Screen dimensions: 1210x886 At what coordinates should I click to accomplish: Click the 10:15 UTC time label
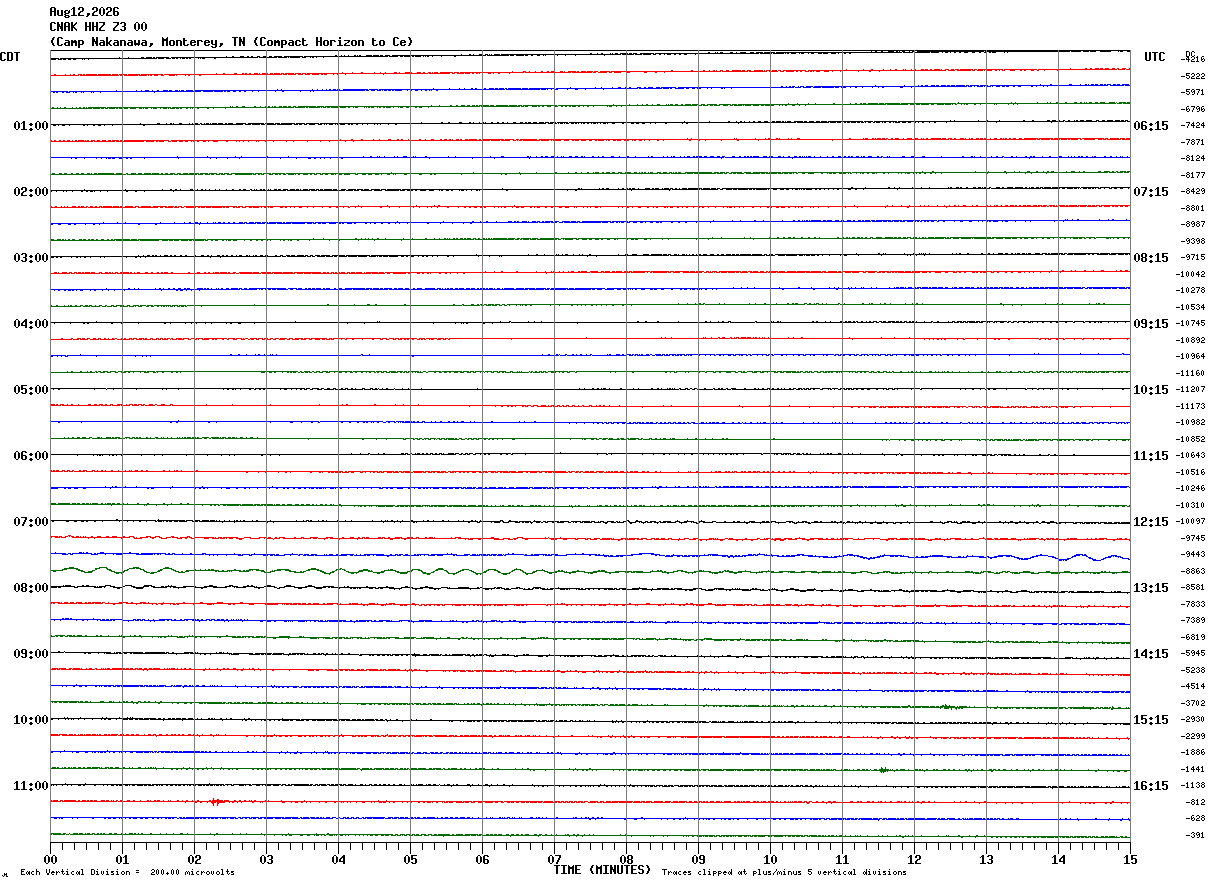(x=1151, y=390)
